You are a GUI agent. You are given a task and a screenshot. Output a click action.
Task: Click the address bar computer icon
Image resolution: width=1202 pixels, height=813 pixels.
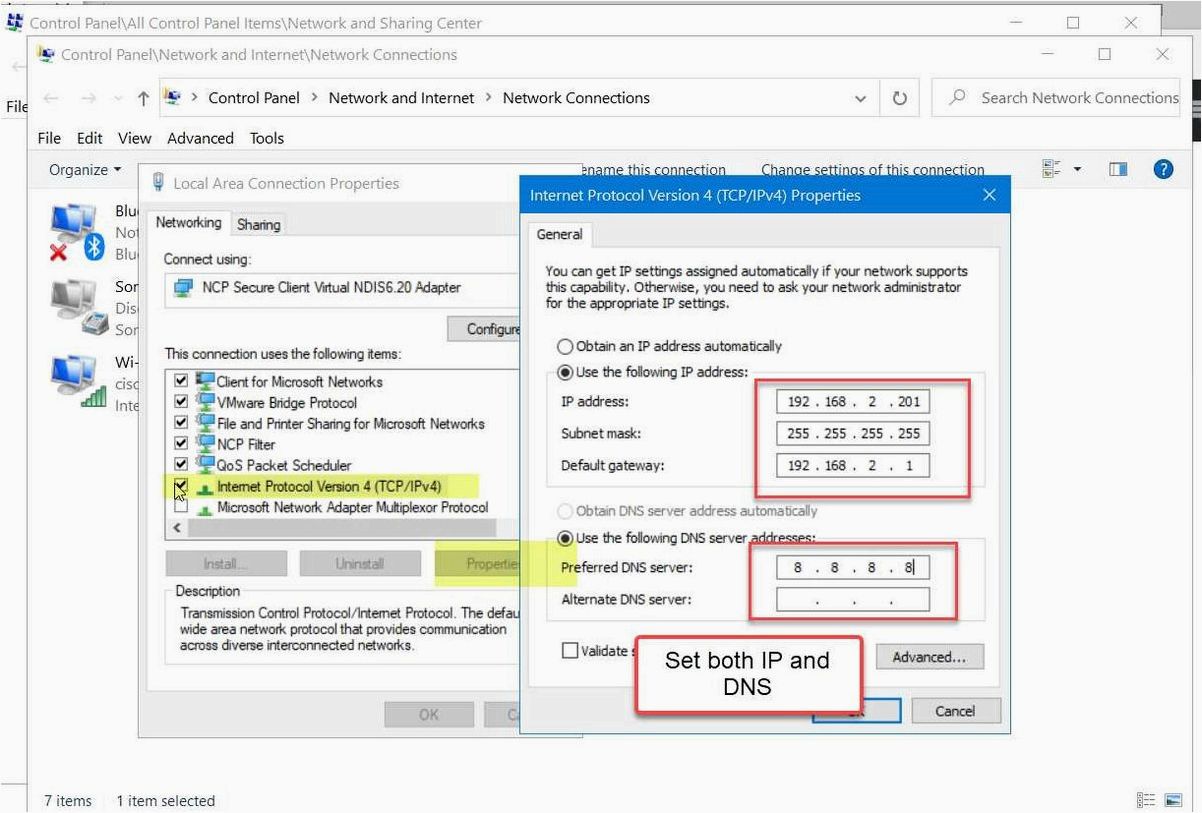click(171, 97)
